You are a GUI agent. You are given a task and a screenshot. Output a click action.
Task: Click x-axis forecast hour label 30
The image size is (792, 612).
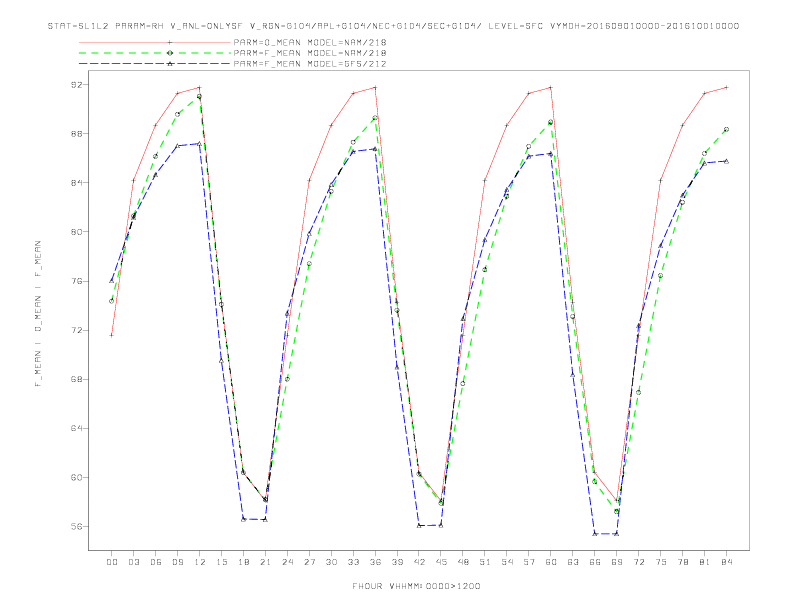[331, 562]
